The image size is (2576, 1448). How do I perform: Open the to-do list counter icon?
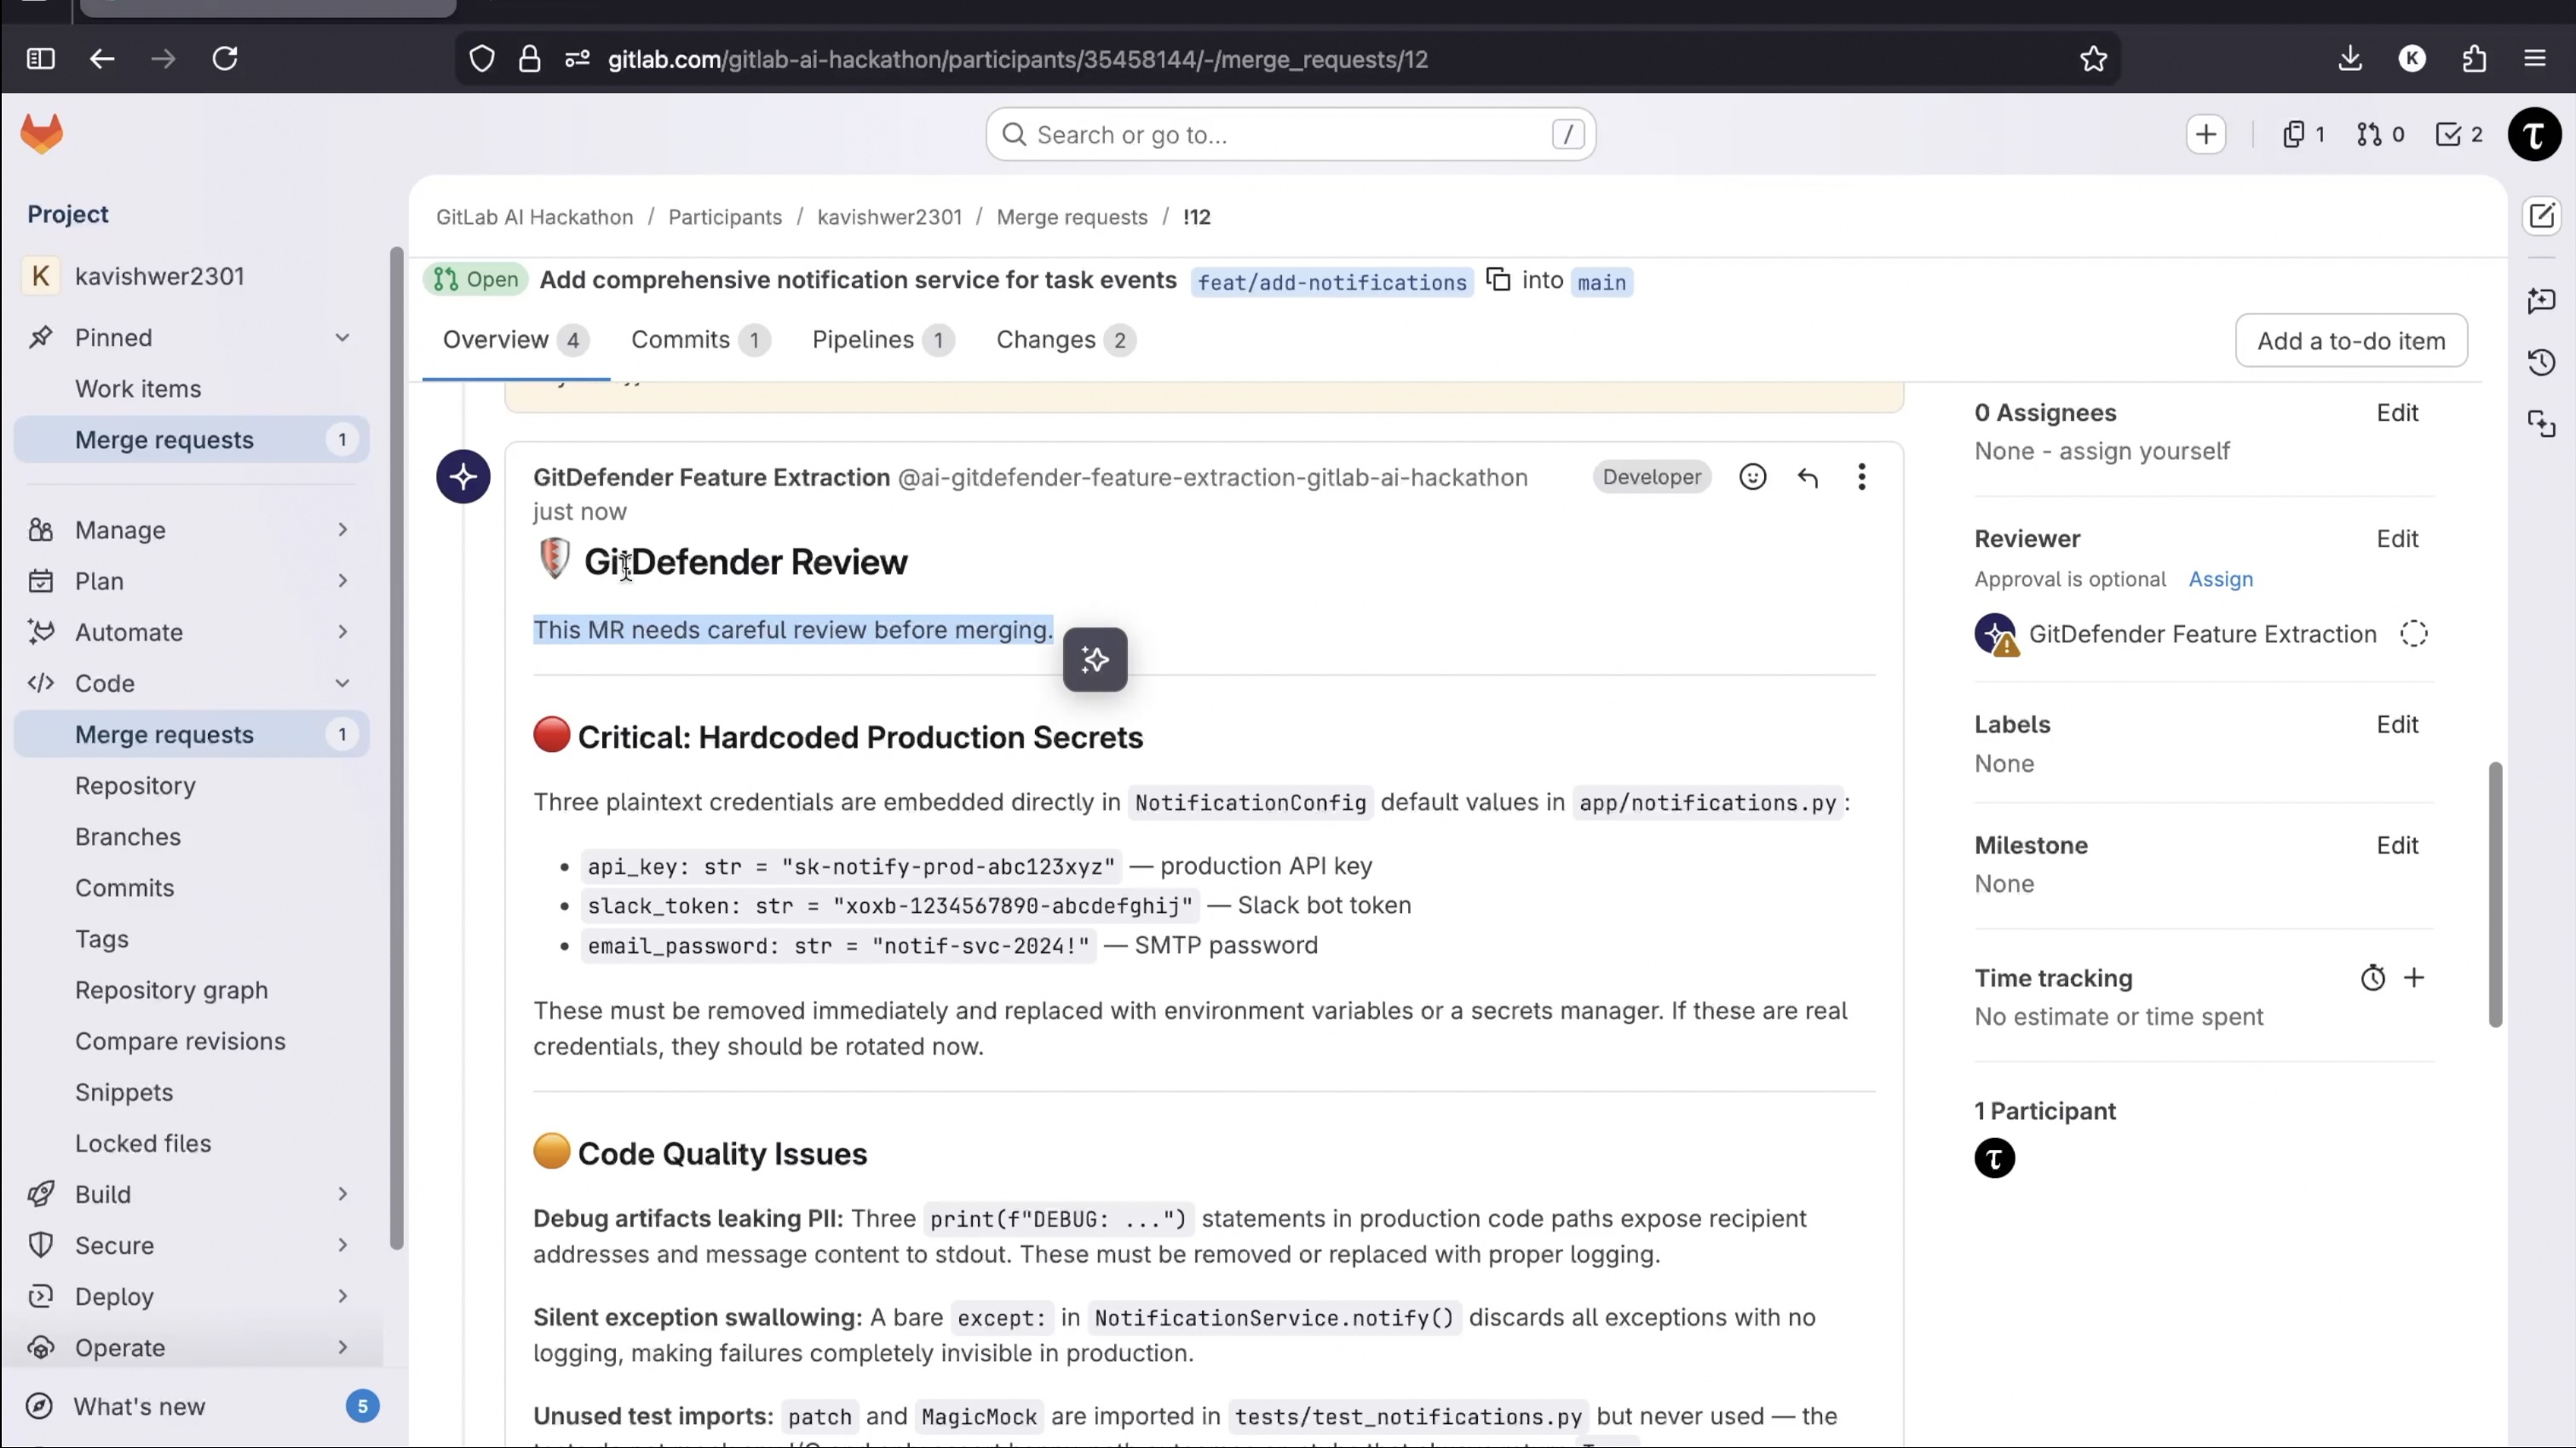(x=2458, y=134)
